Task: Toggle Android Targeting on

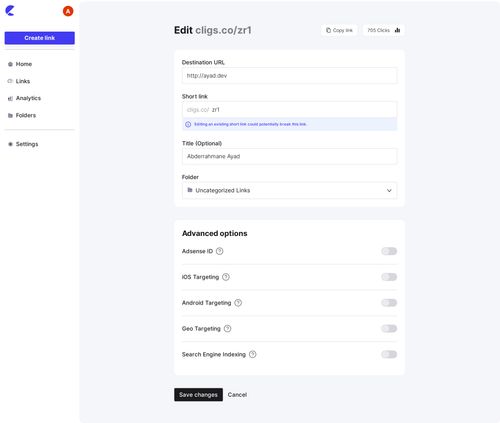Action: (x=389, y=303)
